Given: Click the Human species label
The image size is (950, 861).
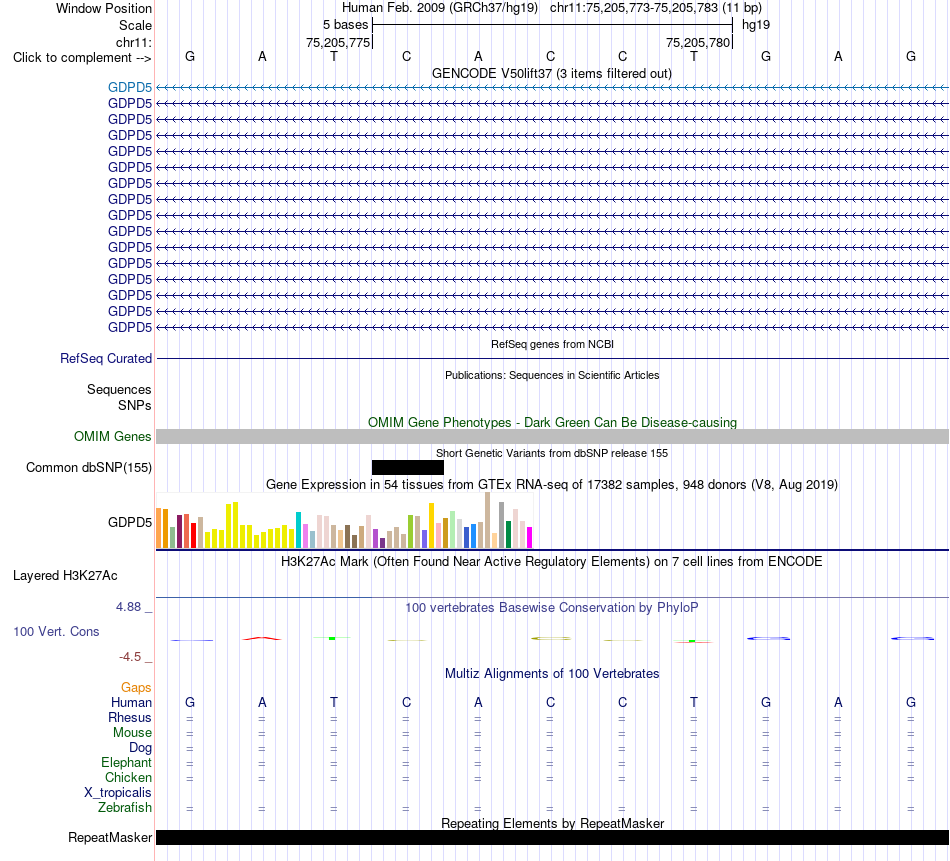Looking at the screenshot, I should 131,702.
